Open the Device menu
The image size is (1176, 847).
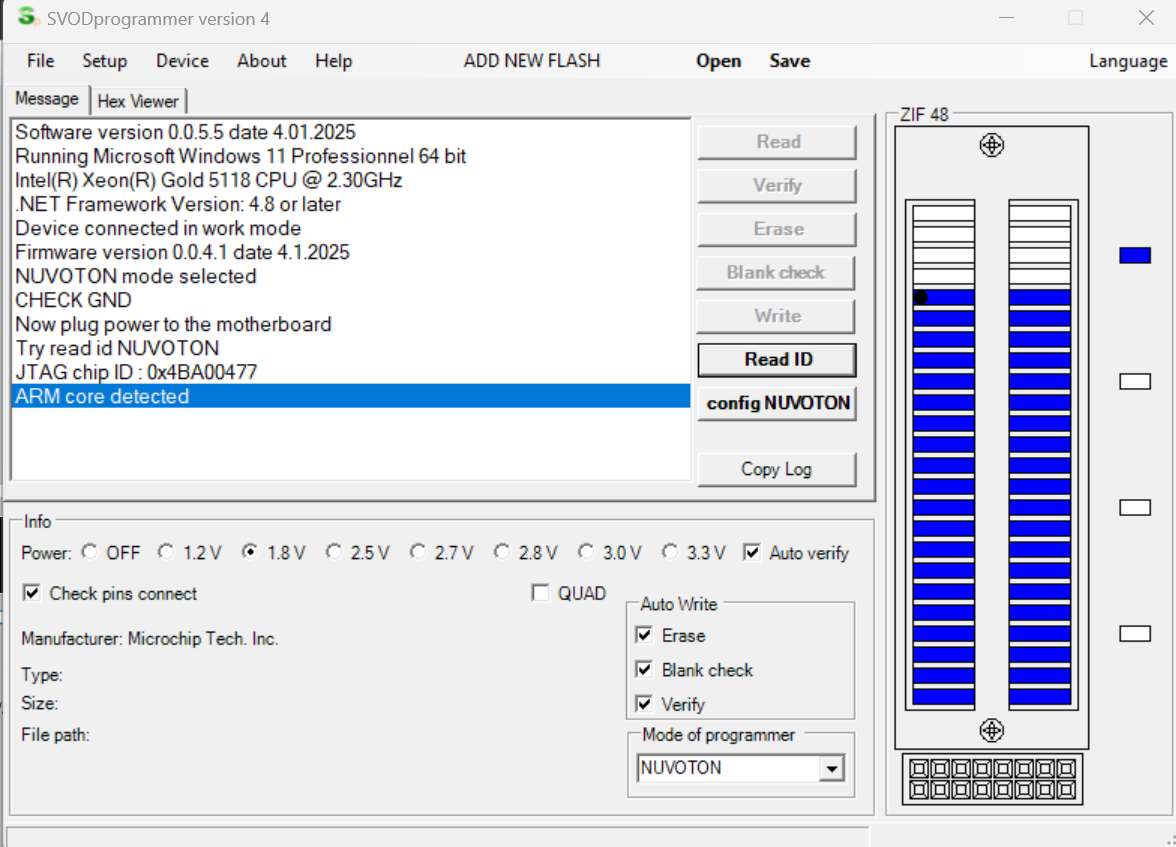tap(182, 61)
